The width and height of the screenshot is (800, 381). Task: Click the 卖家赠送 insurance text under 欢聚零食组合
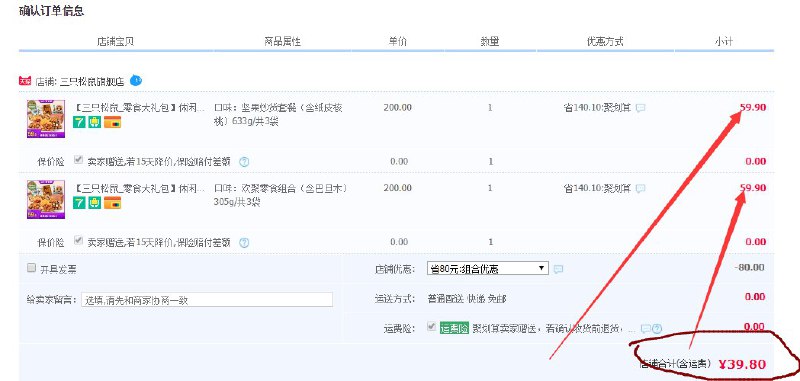click(159, 243)
